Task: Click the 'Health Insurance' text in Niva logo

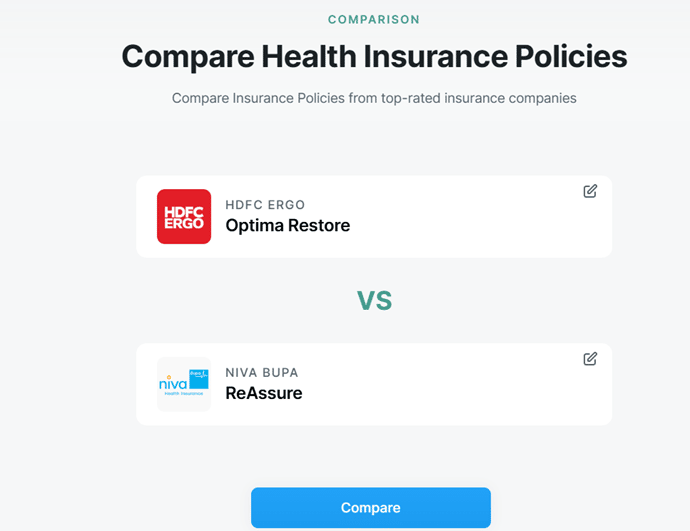Action: click(x=182, y=394)
